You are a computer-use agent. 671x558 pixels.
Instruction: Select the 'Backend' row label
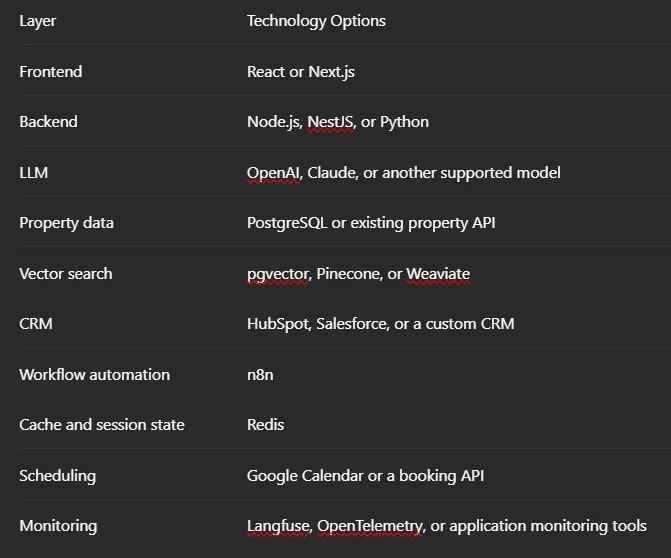pos(48,122)
